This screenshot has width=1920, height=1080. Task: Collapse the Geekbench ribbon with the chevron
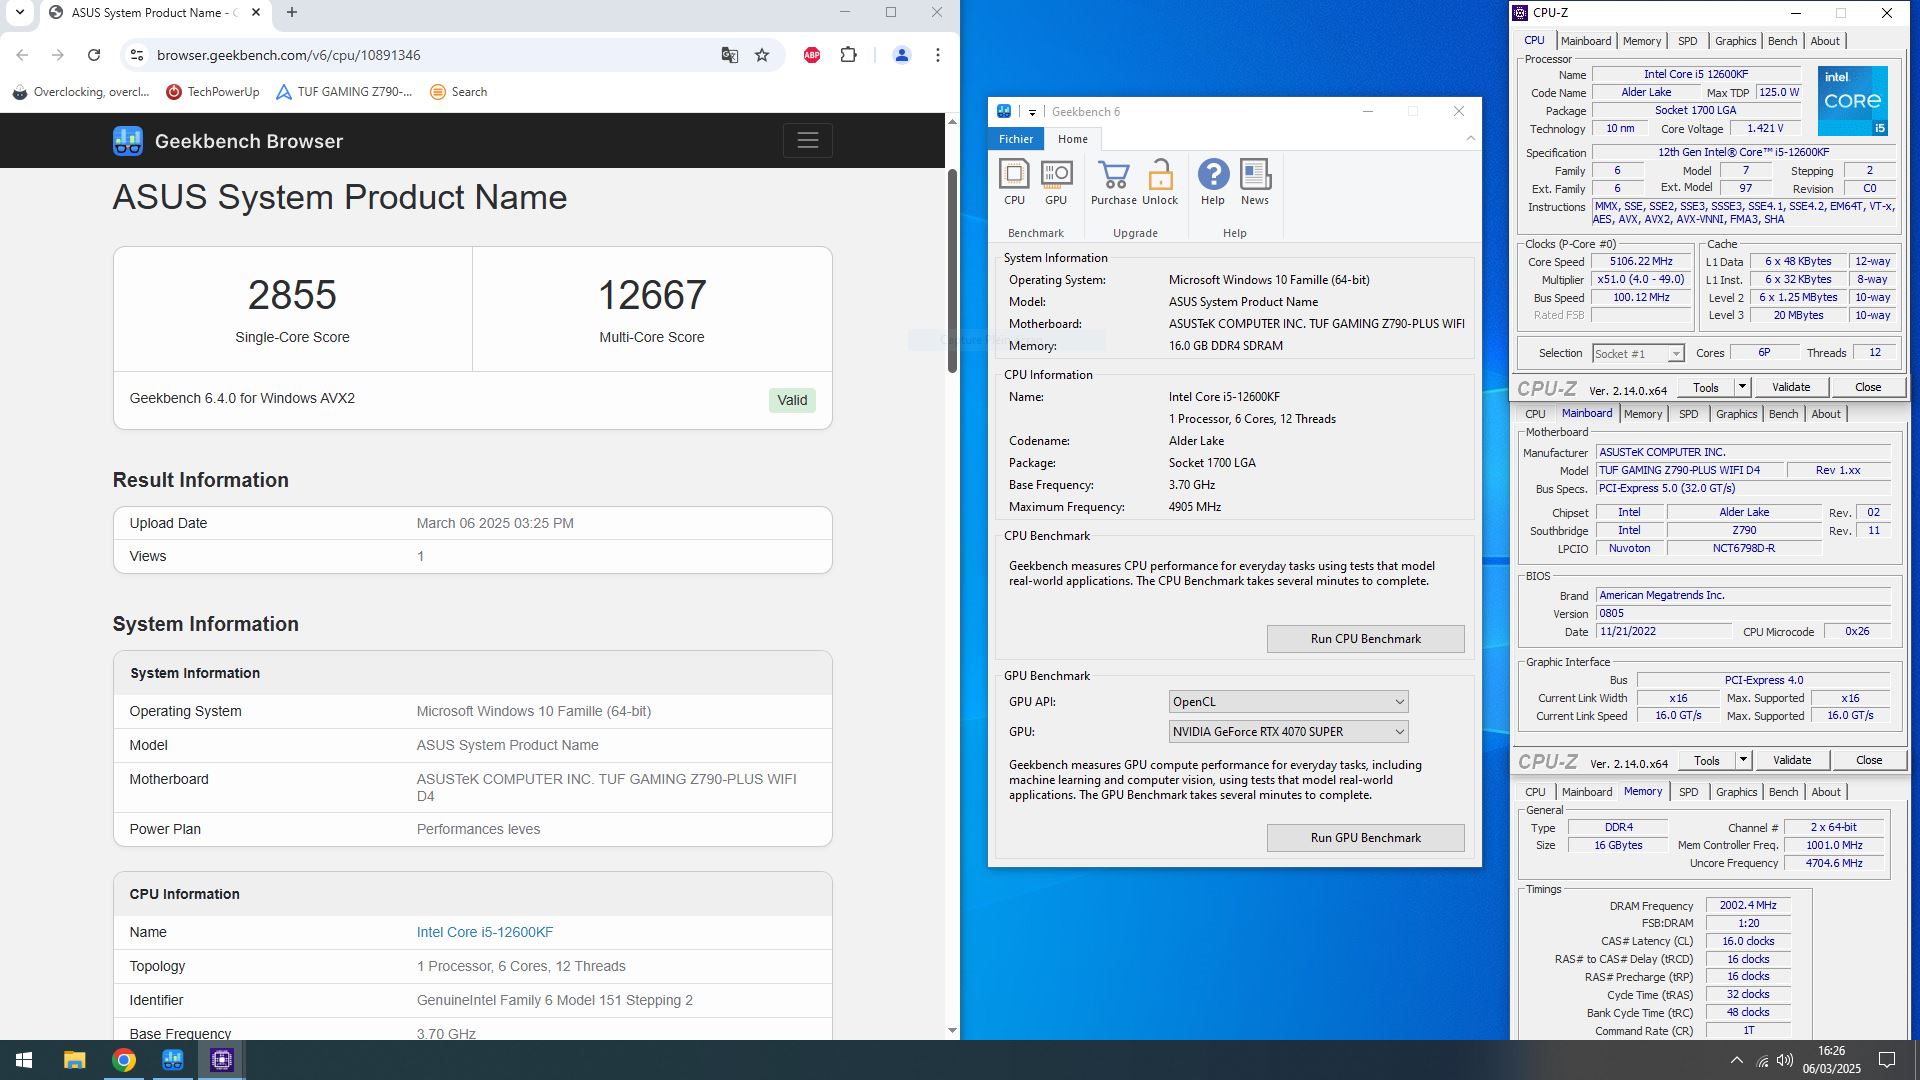coord(1470,139)
